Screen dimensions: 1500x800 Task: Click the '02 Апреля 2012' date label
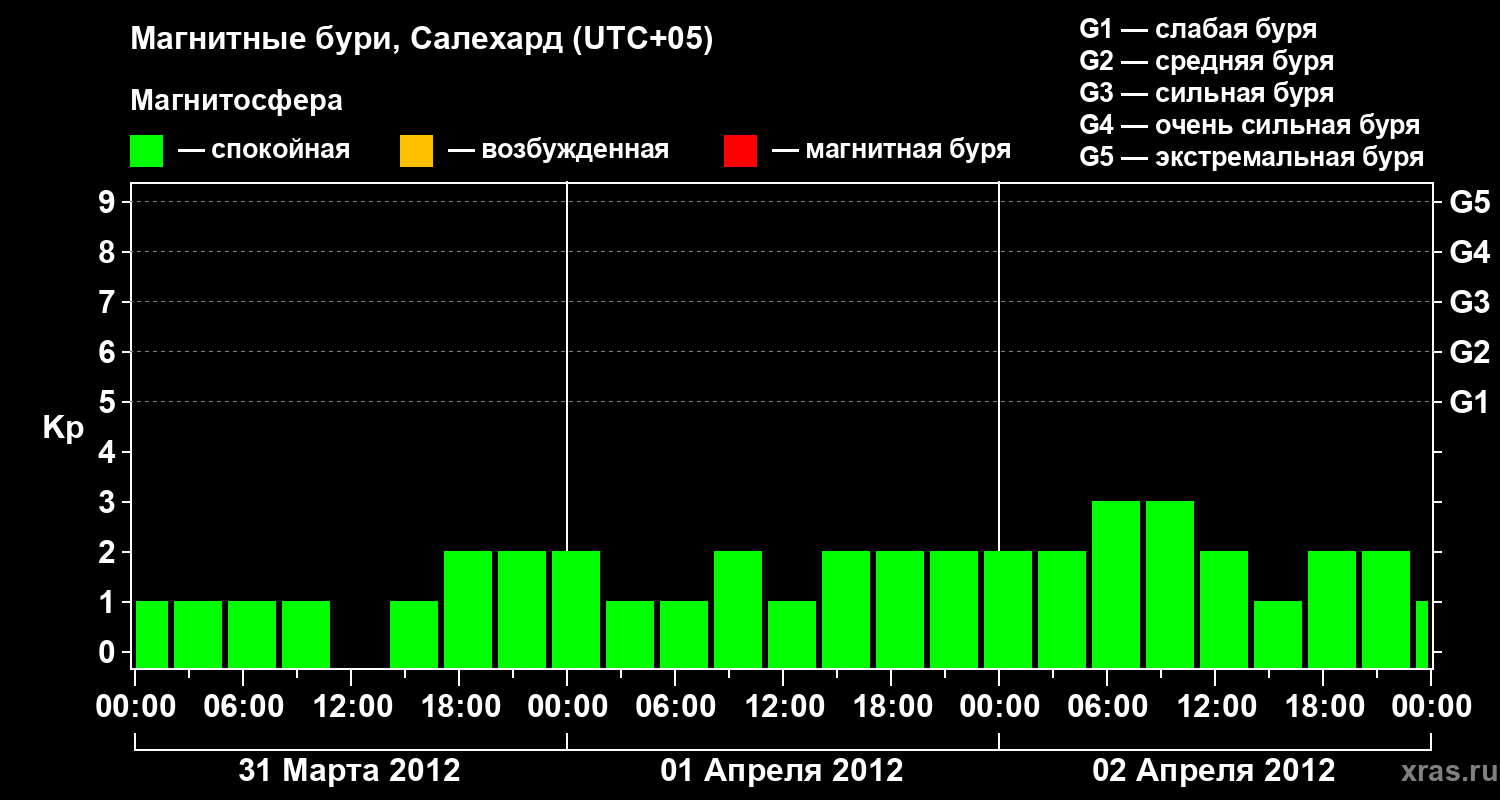pyautogui.click(x=1214, y=771)
